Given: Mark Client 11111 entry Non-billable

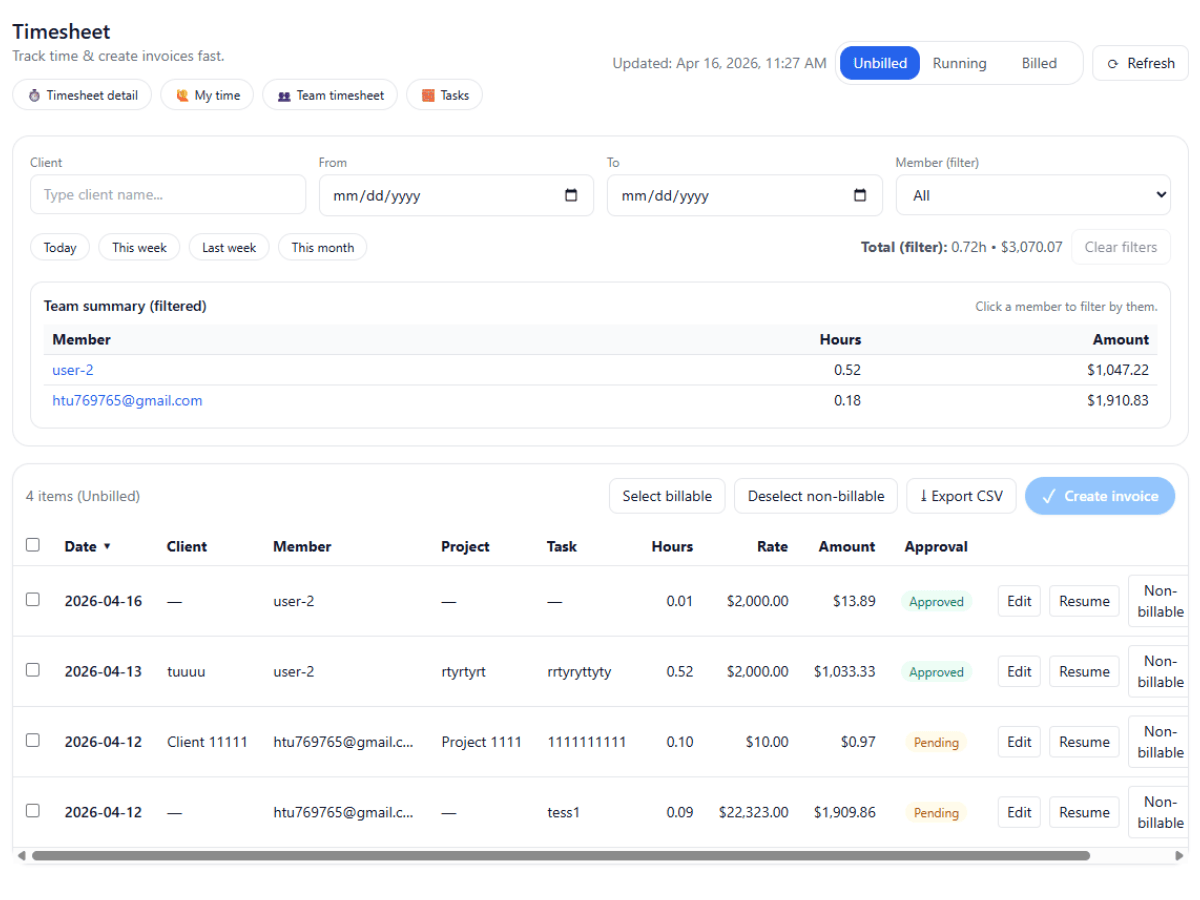Looking at the screenshot, I should point(1160,742).
